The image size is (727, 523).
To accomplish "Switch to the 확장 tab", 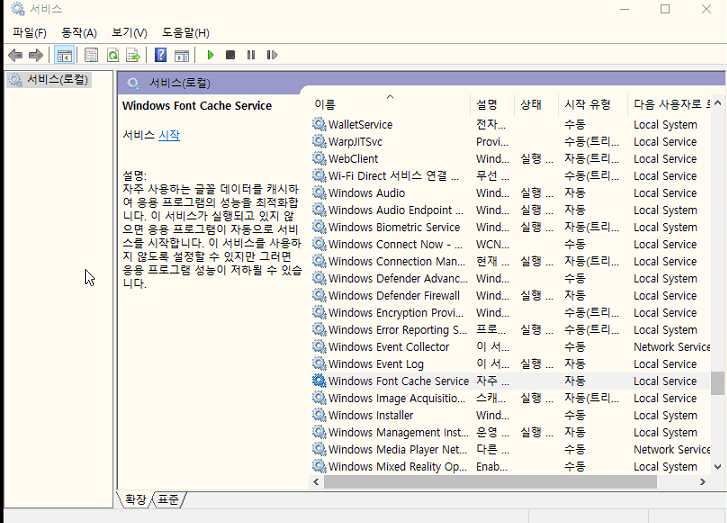I will coord(135,499).
